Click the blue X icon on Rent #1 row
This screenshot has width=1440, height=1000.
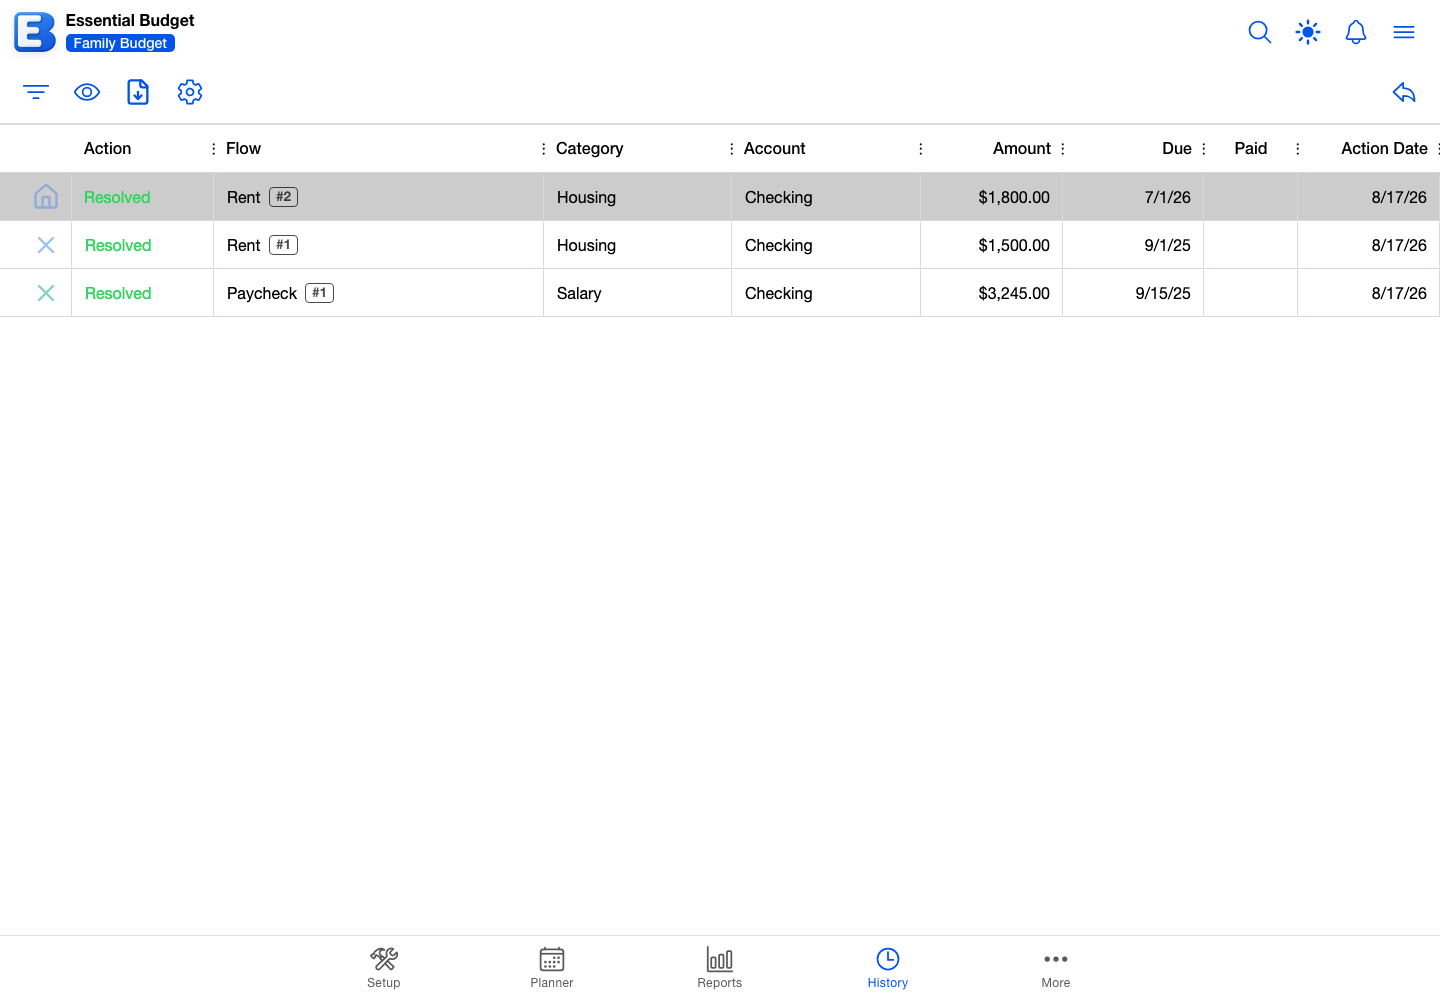pyautogui.click(x=46, y=245)
